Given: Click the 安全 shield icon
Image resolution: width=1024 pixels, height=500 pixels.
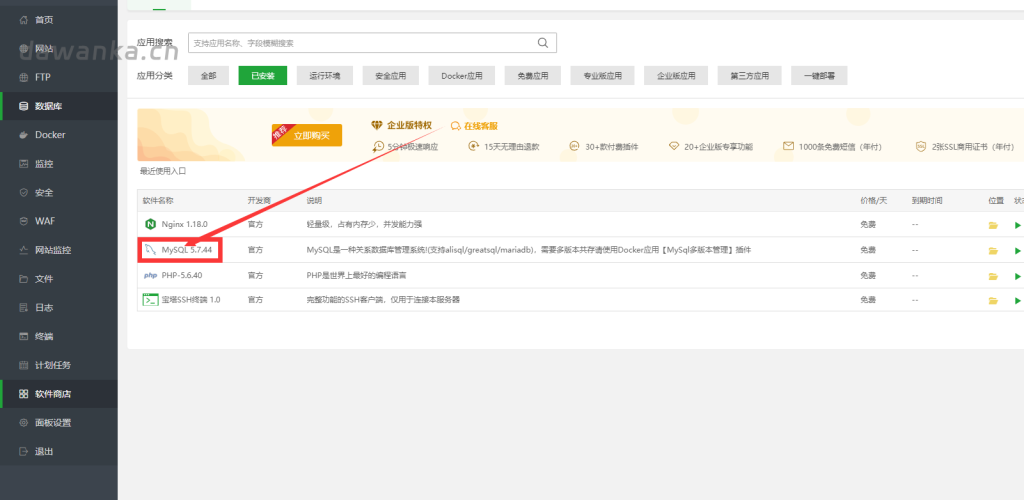Looking at the screenshot, I should 24,193.
